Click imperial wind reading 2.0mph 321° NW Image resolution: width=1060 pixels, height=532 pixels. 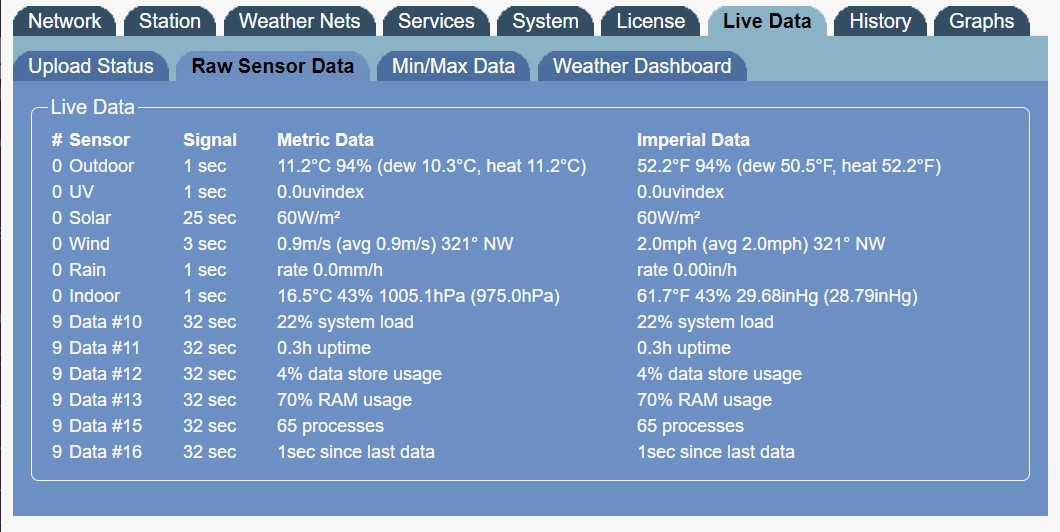point(761,244)
